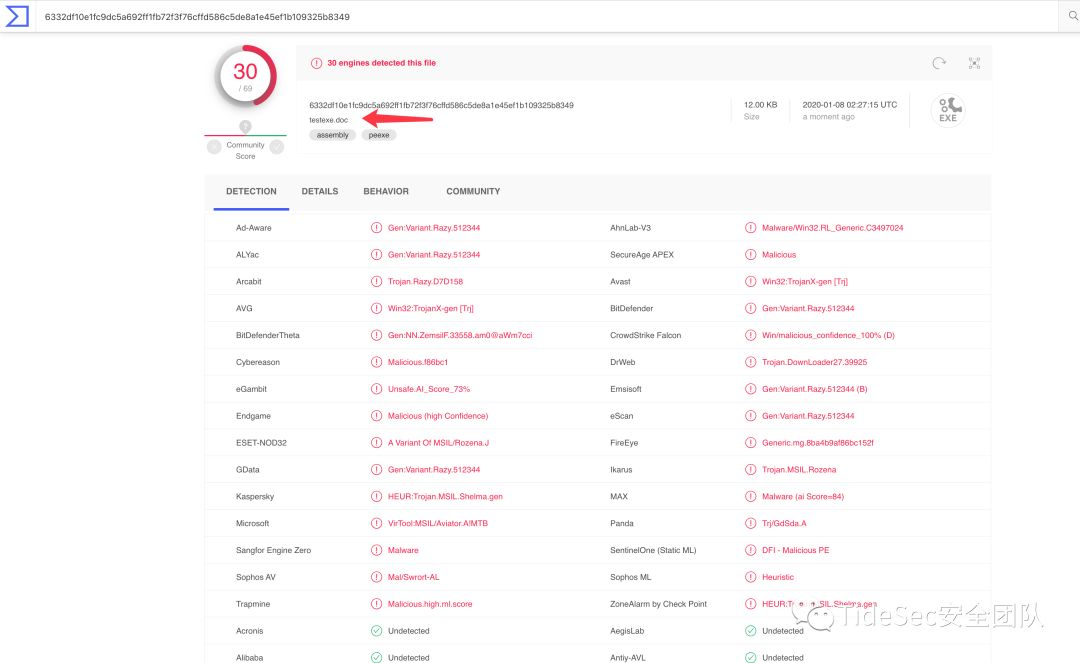The image size is (1080, 663).
Task: Click the FireEye detection alert icon
Action: click(x=750, y=443)
